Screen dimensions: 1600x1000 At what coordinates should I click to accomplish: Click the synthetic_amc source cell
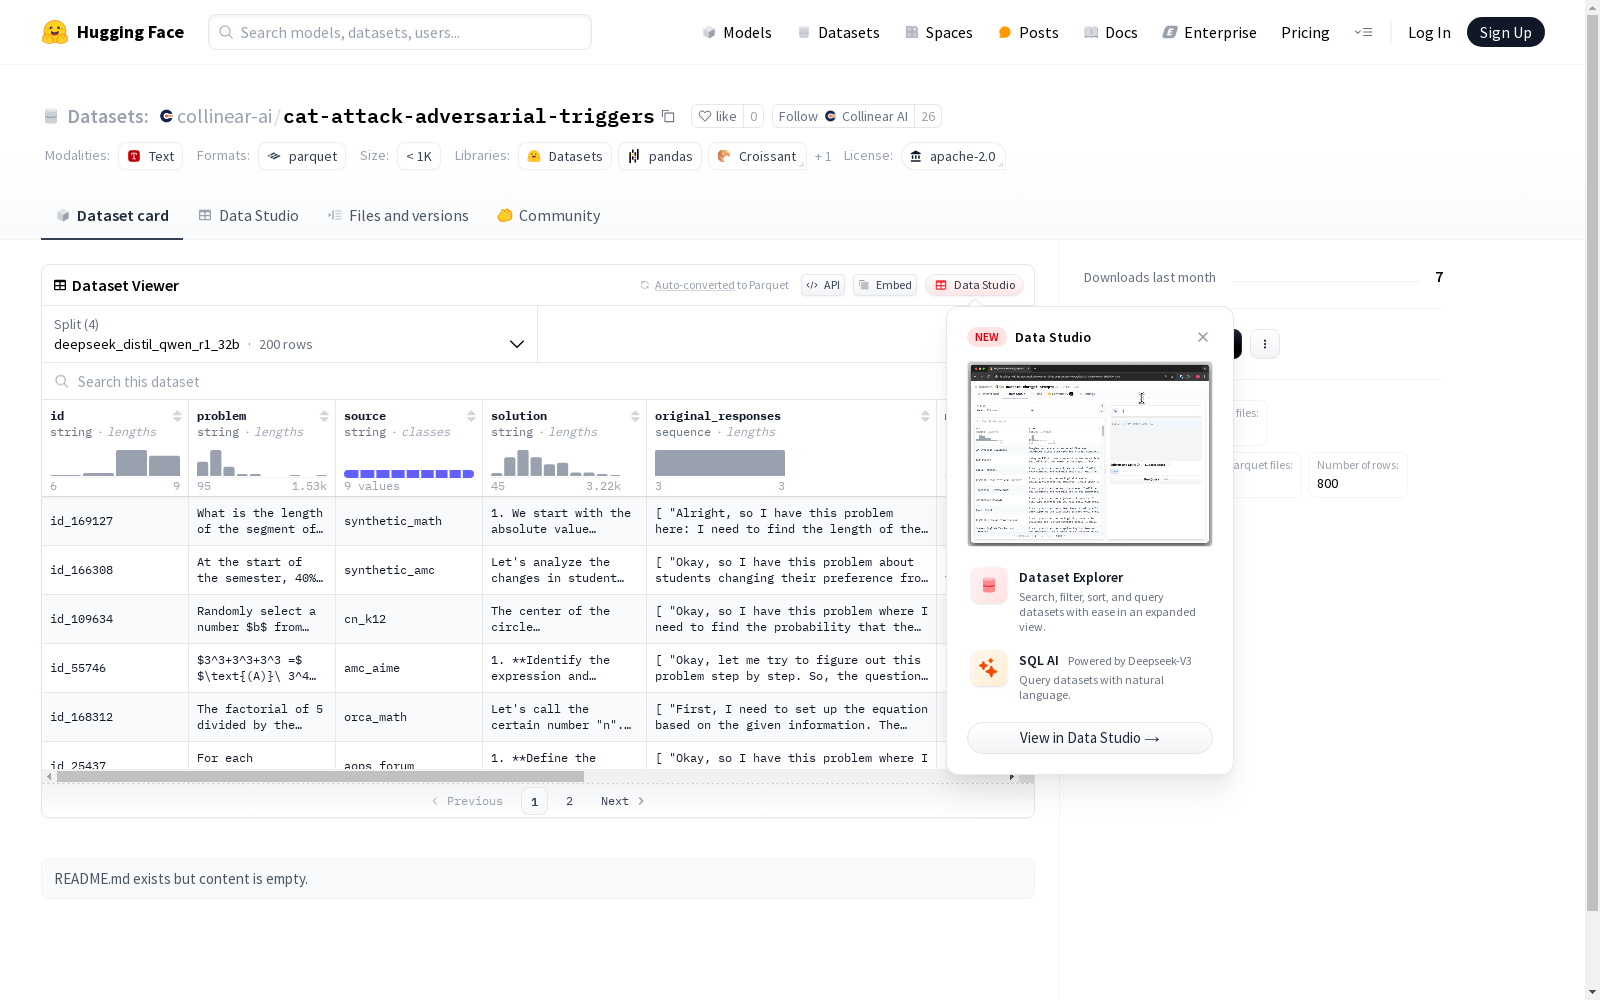(x=409, y=570)
